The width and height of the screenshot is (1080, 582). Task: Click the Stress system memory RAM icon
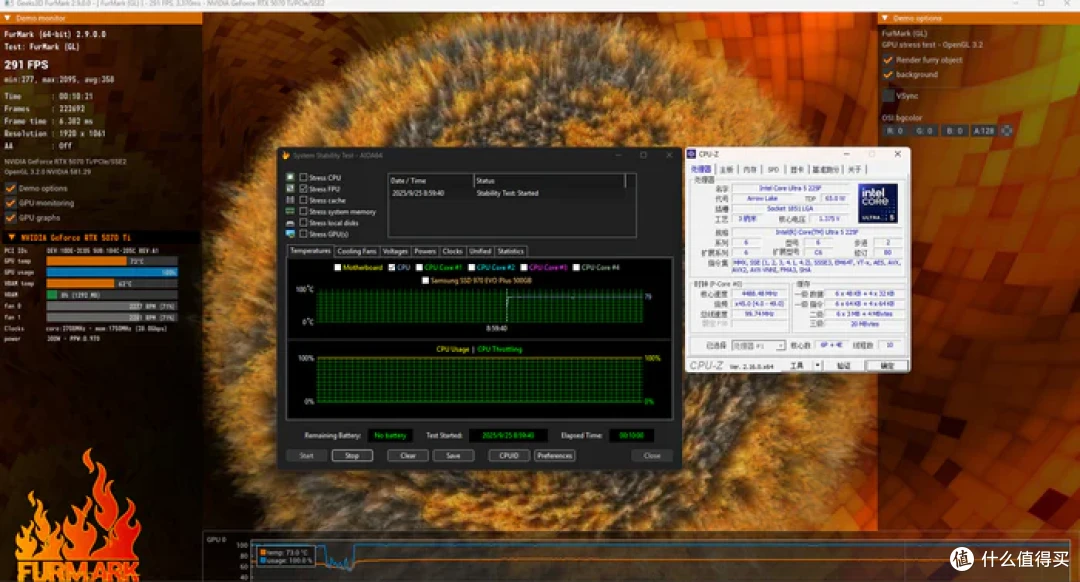pos(290,211)
